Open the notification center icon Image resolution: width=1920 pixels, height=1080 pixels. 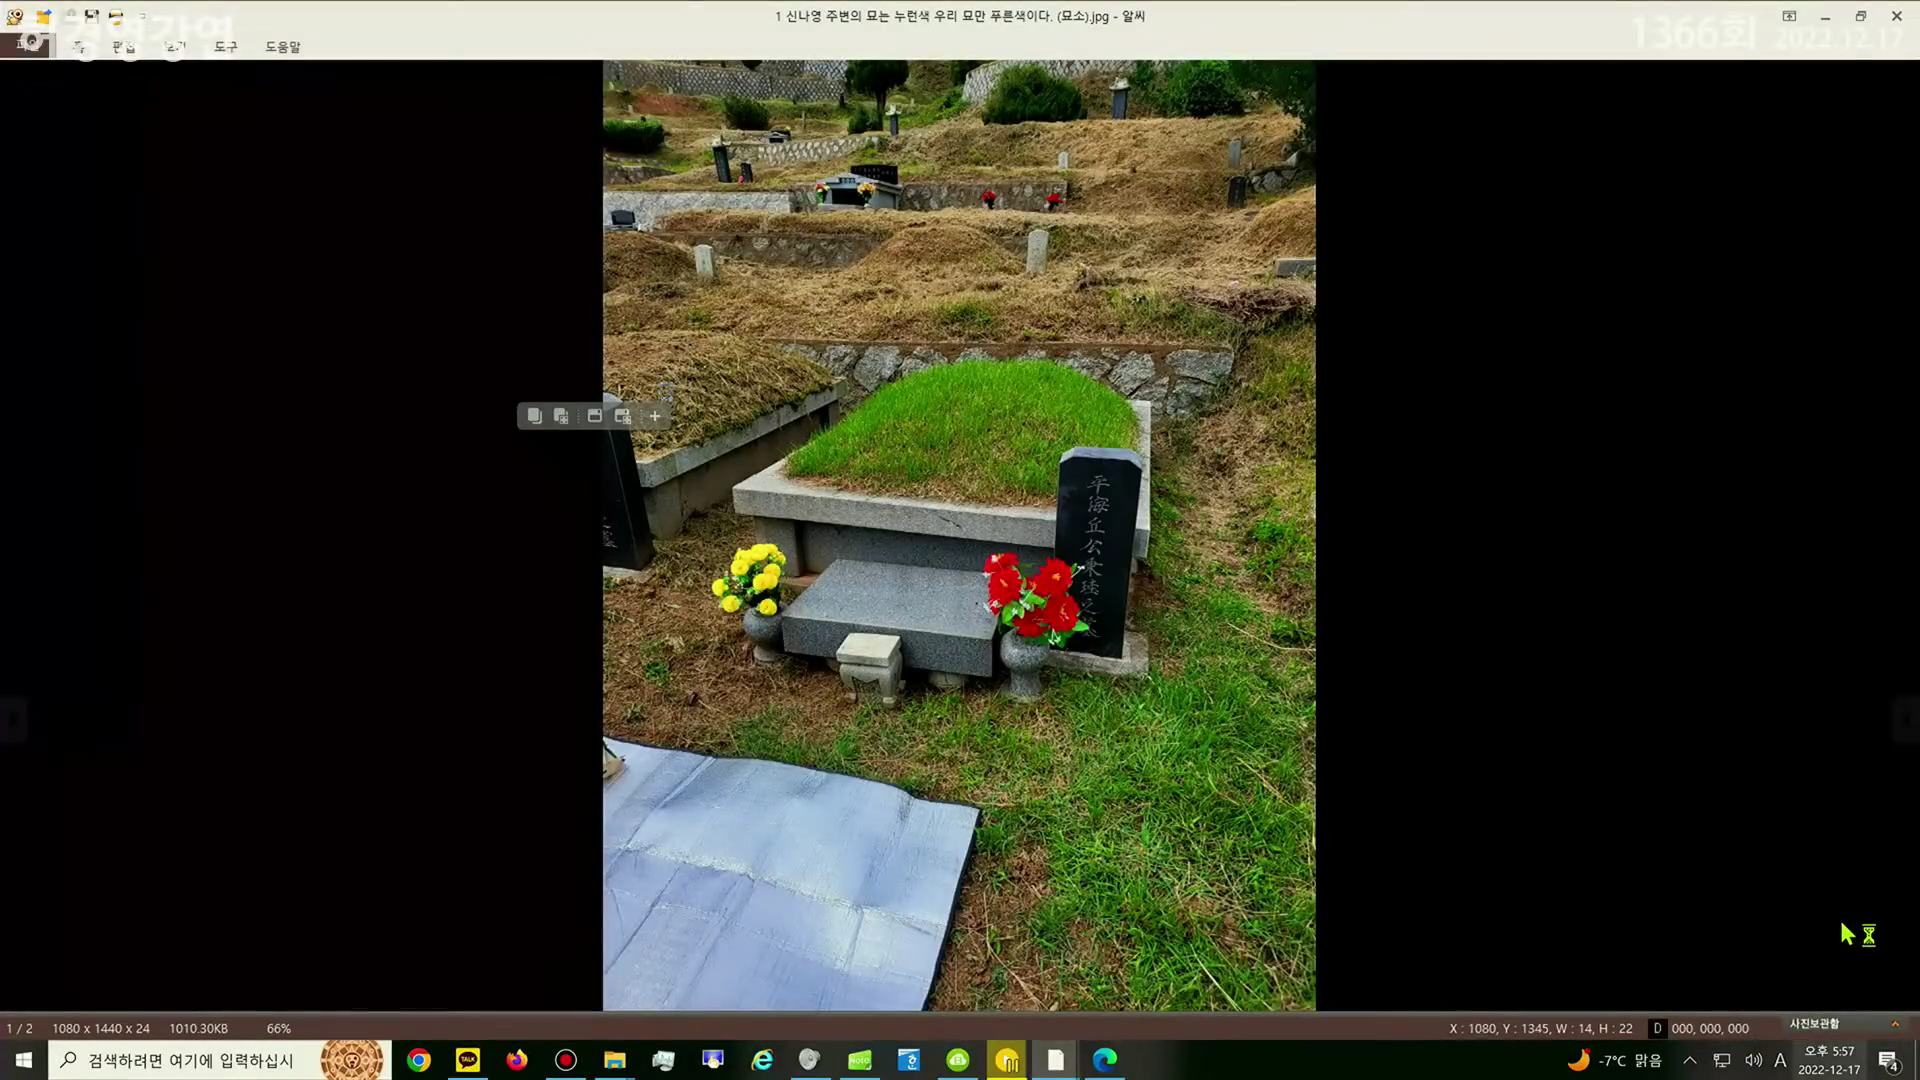(x=1889, y=1060)
